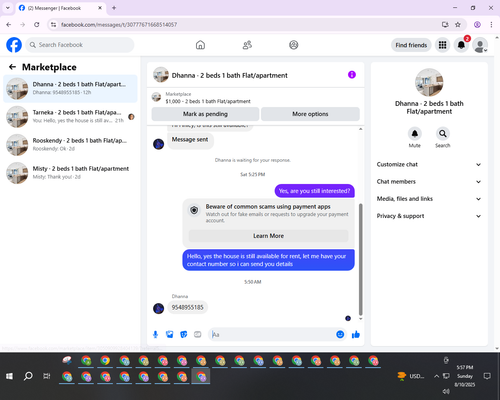Click the taskbar clock

(x=465, y=376)
